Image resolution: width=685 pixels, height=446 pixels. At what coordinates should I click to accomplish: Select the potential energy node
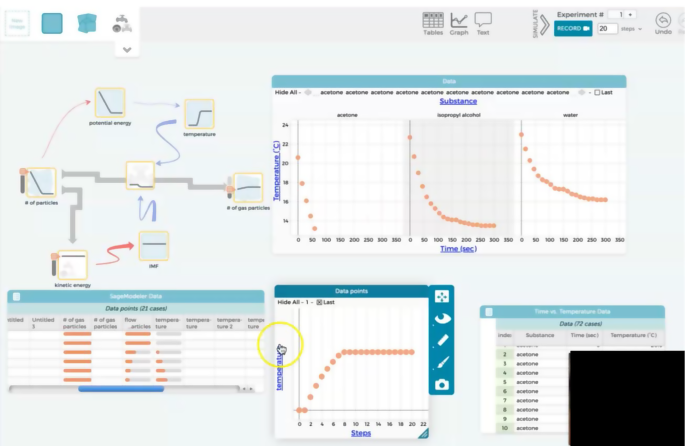click(110, 103)
